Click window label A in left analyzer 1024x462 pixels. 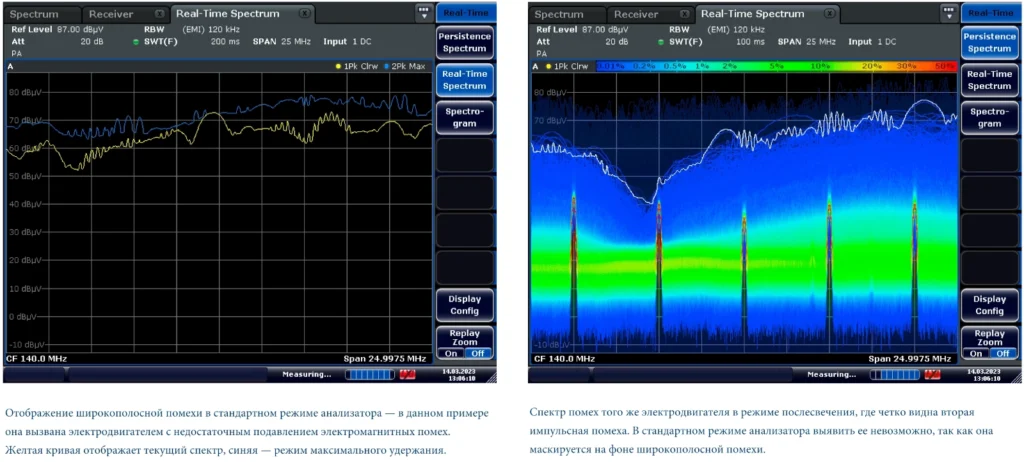pos(10,67)
